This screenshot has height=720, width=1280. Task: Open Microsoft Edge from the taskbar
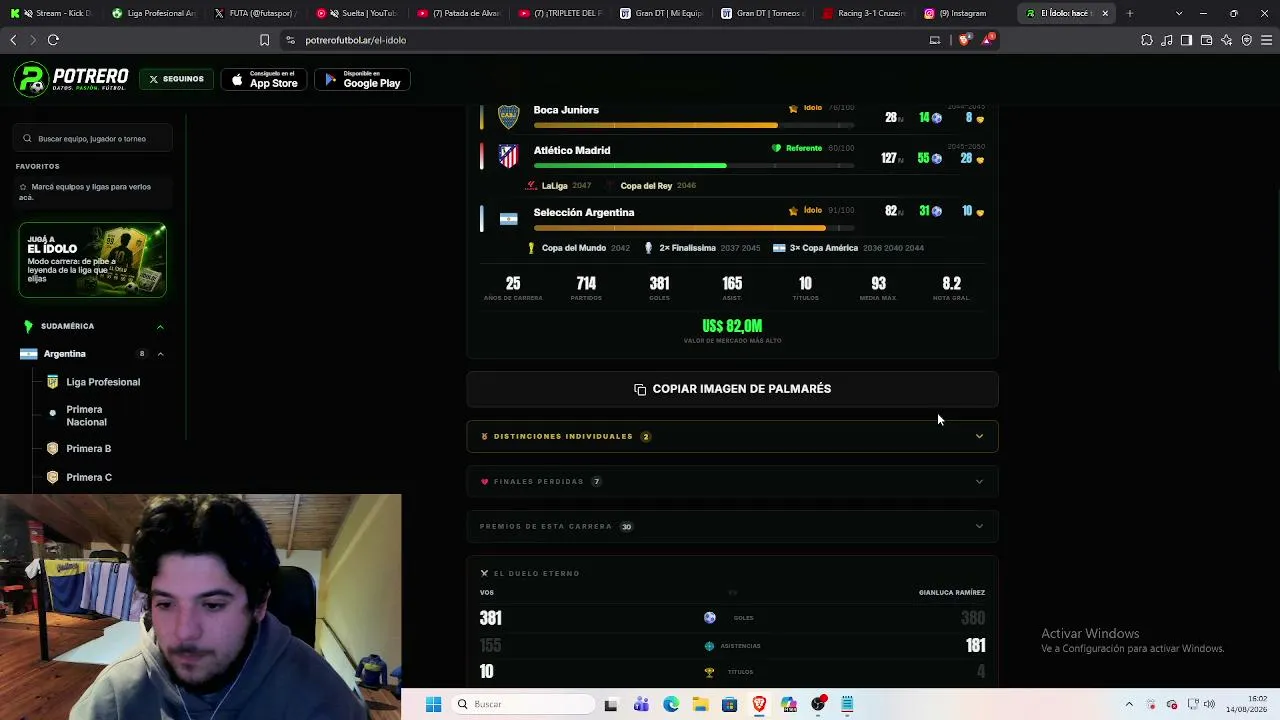(671, 704)
